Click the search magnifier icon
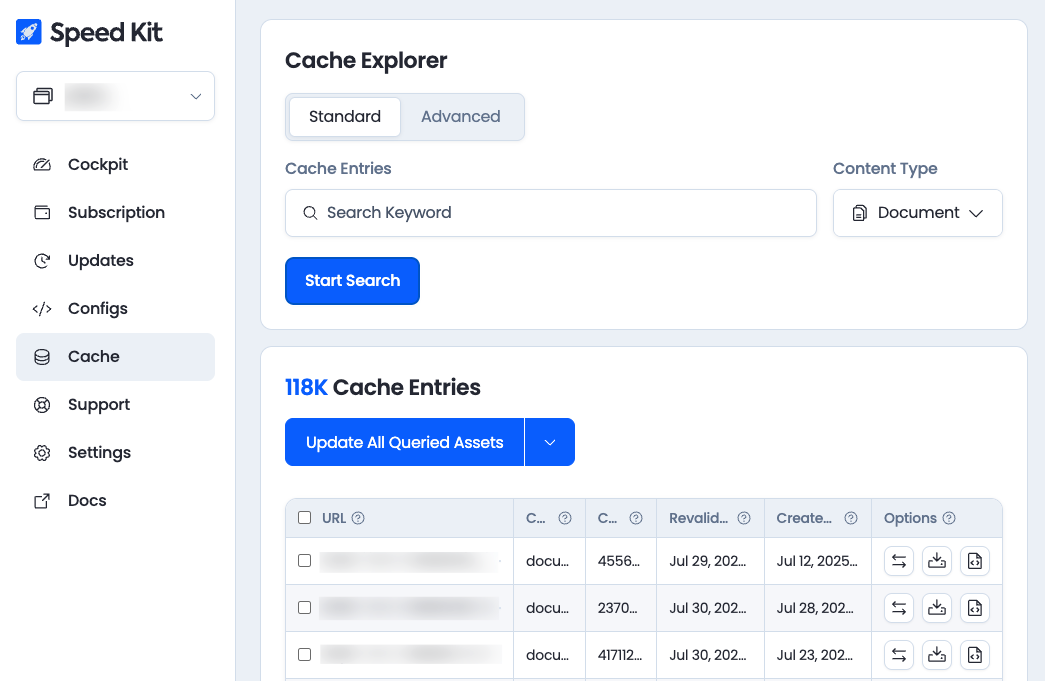 tap(310, 213)
